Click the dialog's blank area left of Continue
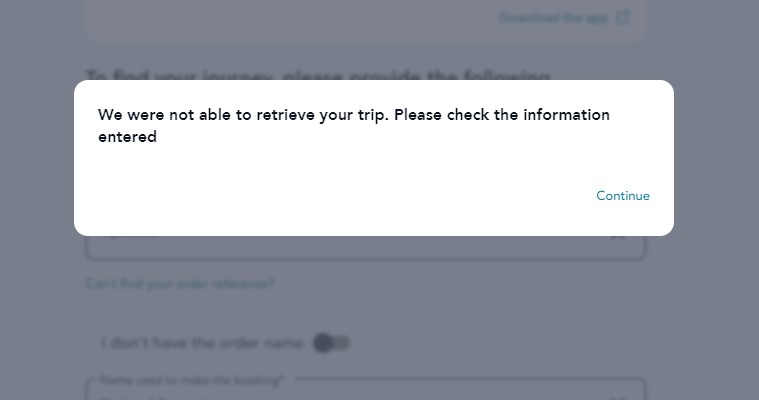Viewport: 759px width, 400px height. [x=330, y=196]
